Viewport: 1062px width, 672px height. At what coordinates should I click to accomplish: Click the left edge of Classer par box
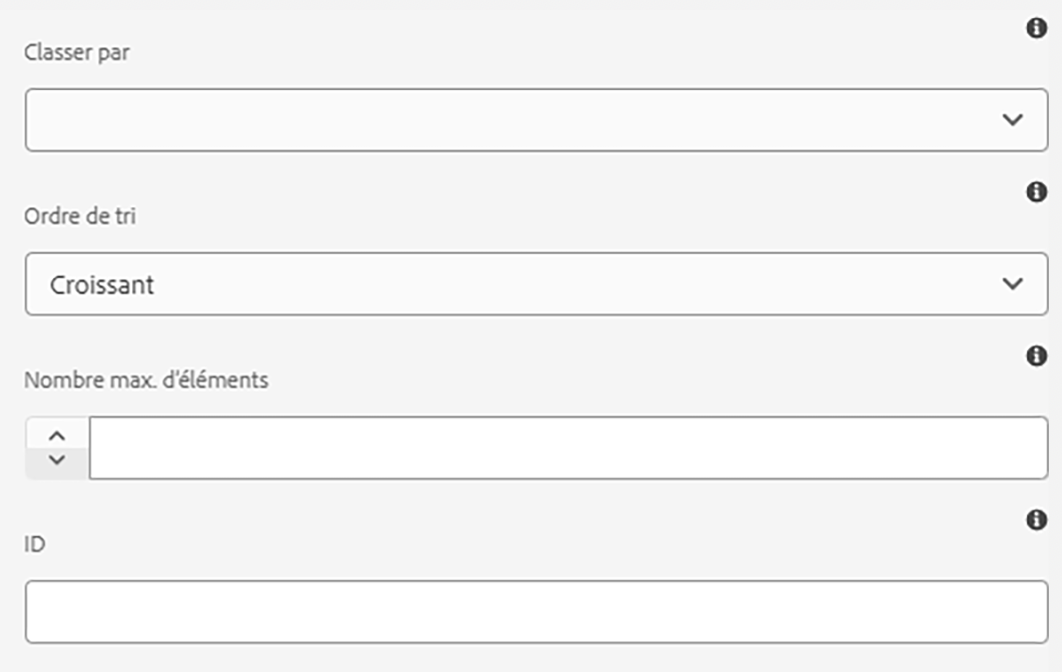(40, 120)
